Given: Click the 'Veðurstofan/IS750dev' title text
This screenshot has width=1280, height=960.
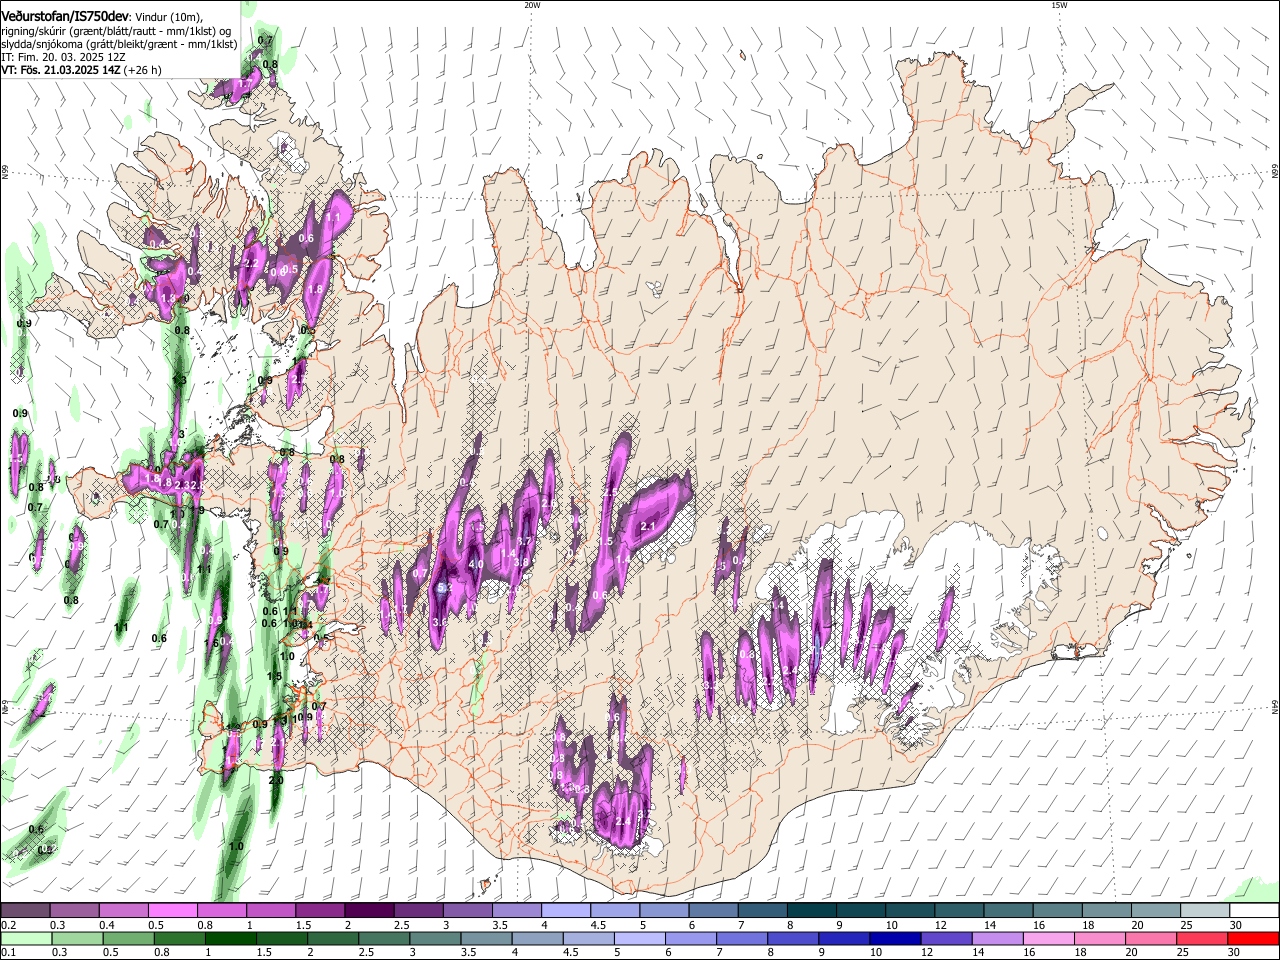Looking at the screenshot, I should [x=65, y=15].
